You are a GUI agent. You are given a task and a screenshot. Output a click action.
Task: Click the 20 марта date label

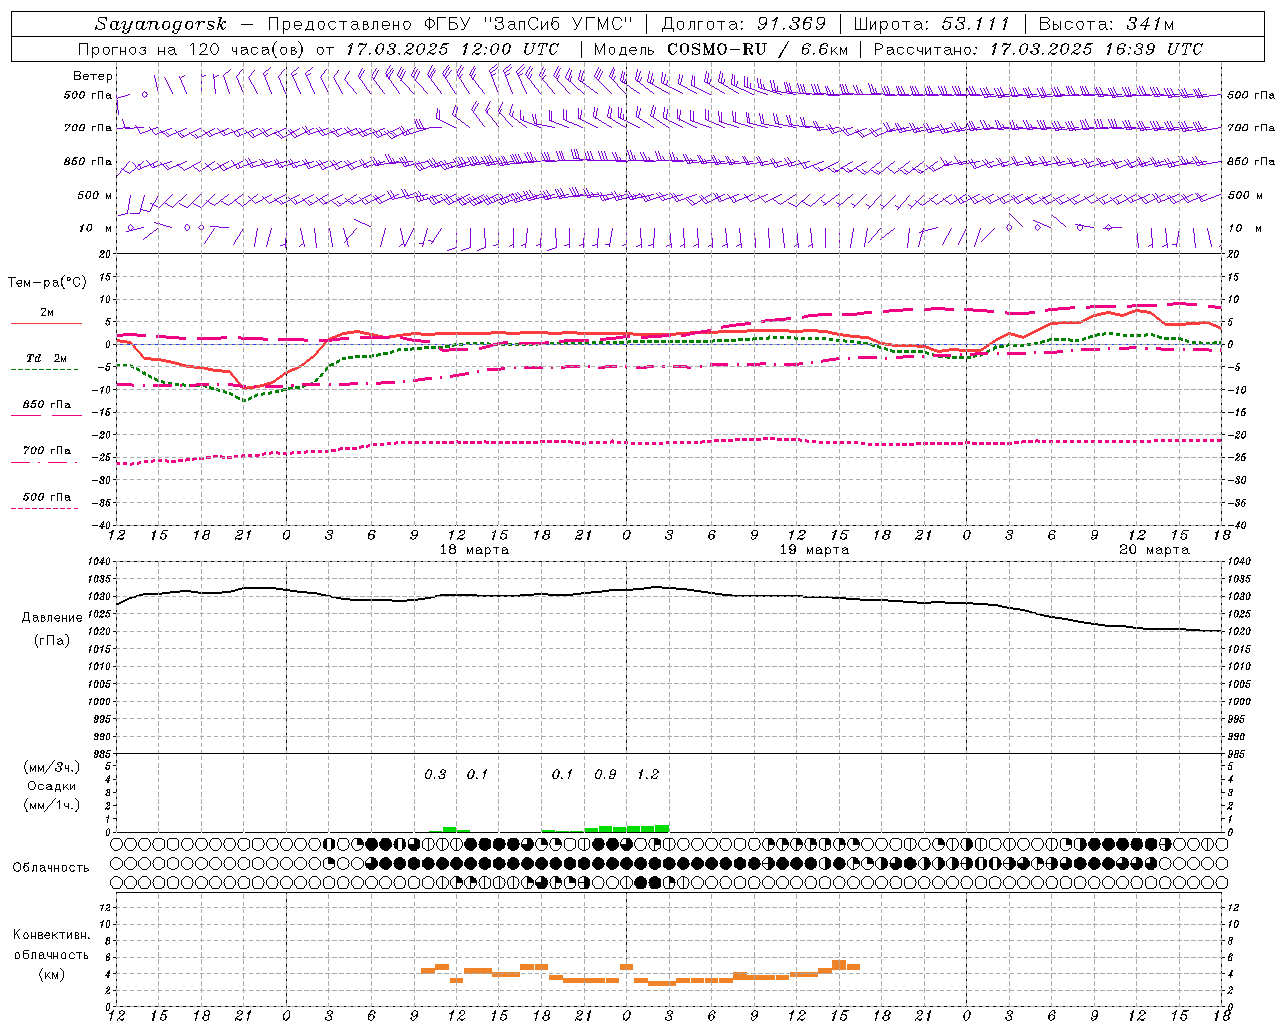[1155, 550]
